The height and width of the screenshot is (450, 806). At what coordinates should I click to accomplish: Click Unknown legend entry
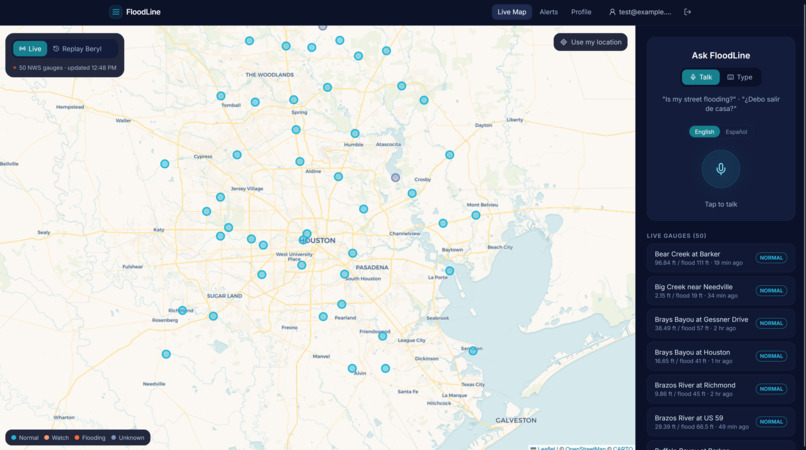point(128,438)
